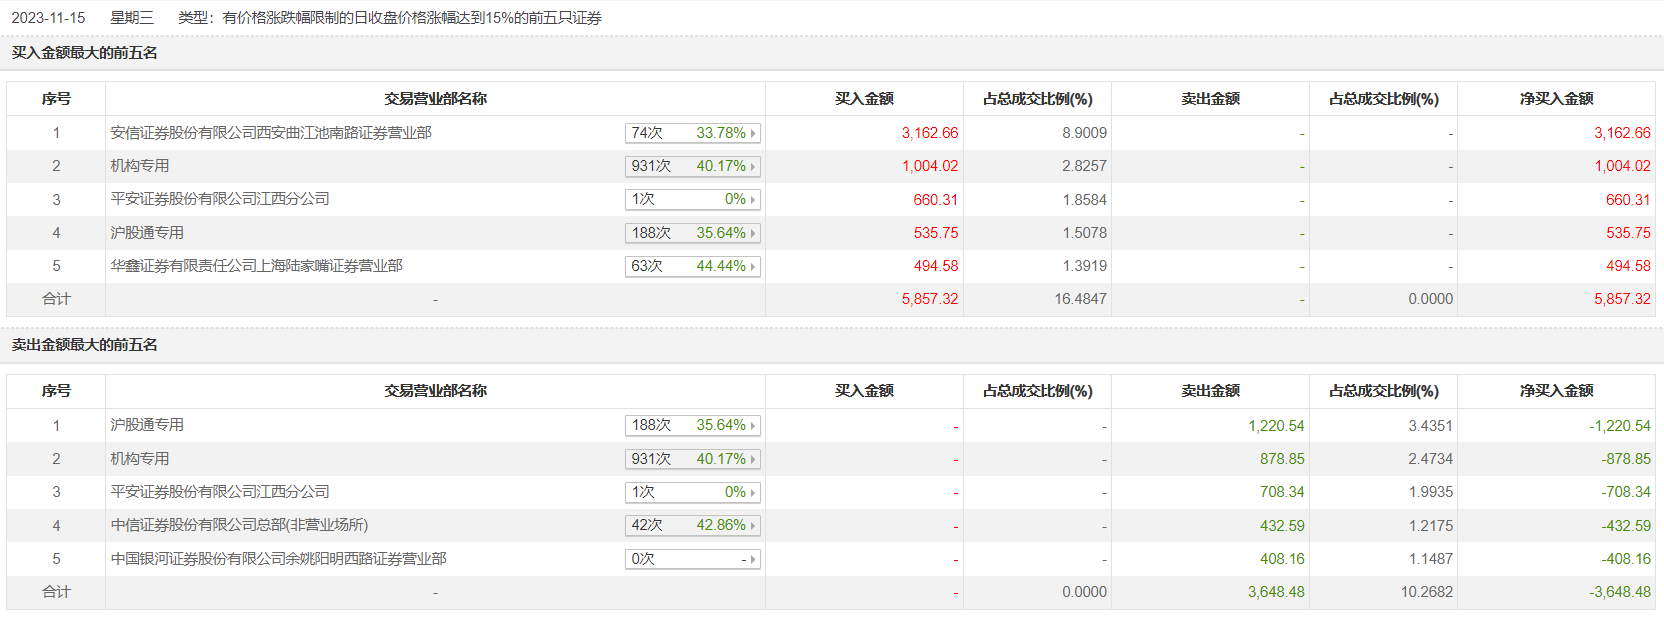Image resolution: width=1664 pixels, height=617 pixels.
Task: Click the total ratio 16.4847
Action: 1080,299
